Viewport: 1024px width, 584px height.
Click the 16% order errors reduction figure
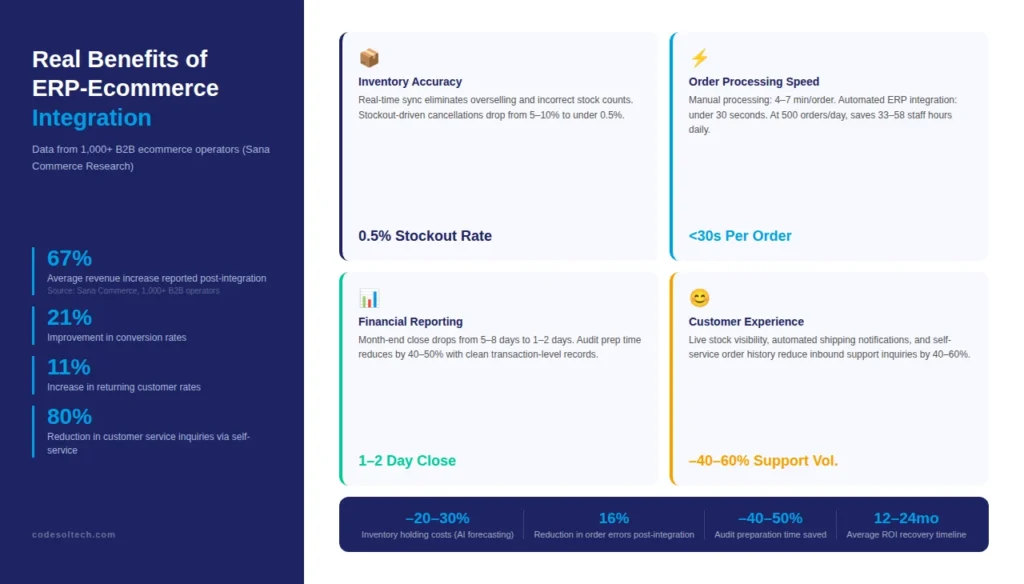[x=614, y=518]
